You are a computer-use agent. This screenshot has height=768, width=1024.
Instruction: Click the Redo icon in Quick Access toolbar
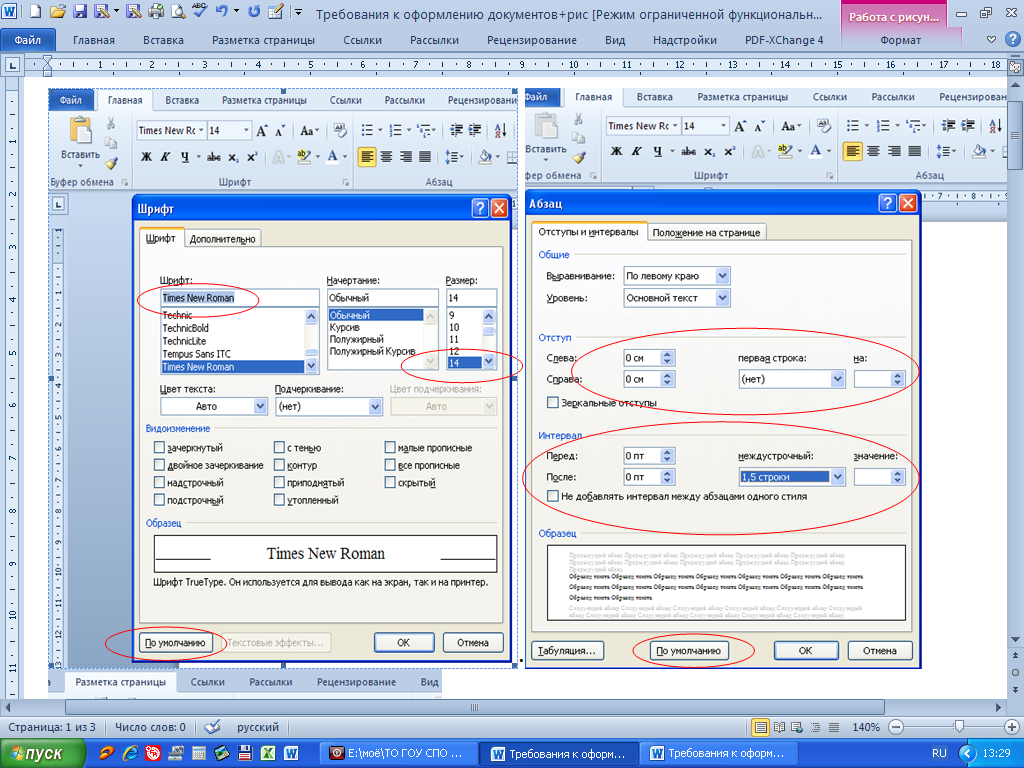point(254,11)
